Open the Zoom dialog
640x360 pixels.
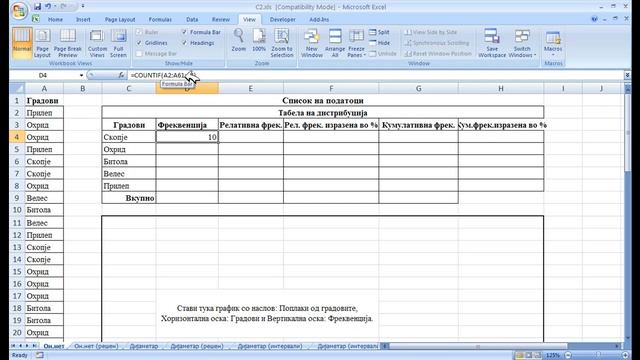(239, 41)
